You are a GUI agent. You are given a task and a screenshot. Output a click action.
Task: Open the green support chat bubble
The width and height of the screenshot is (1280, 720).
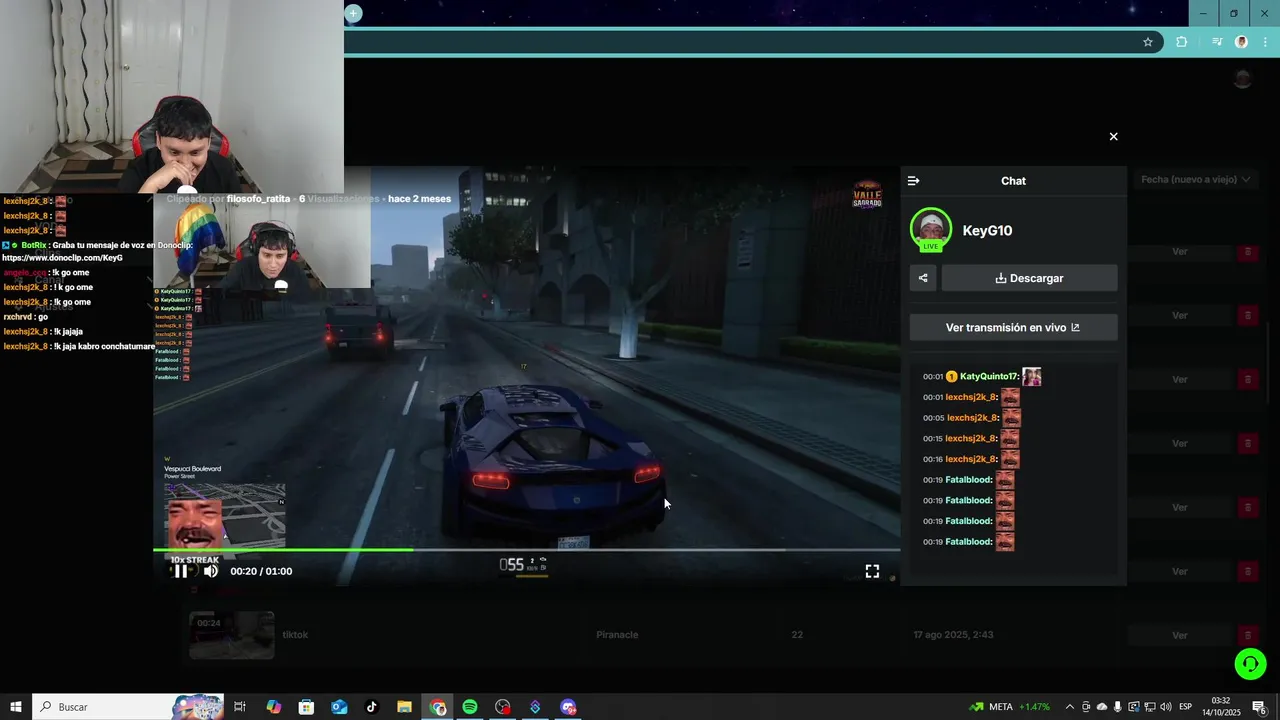(x=1250, y=663)
